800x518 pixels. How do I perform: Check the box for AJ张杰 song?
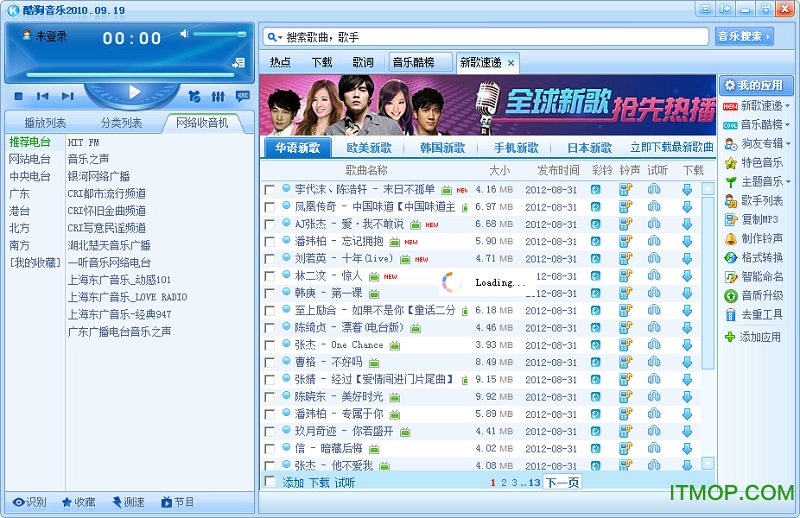point(270,225)
